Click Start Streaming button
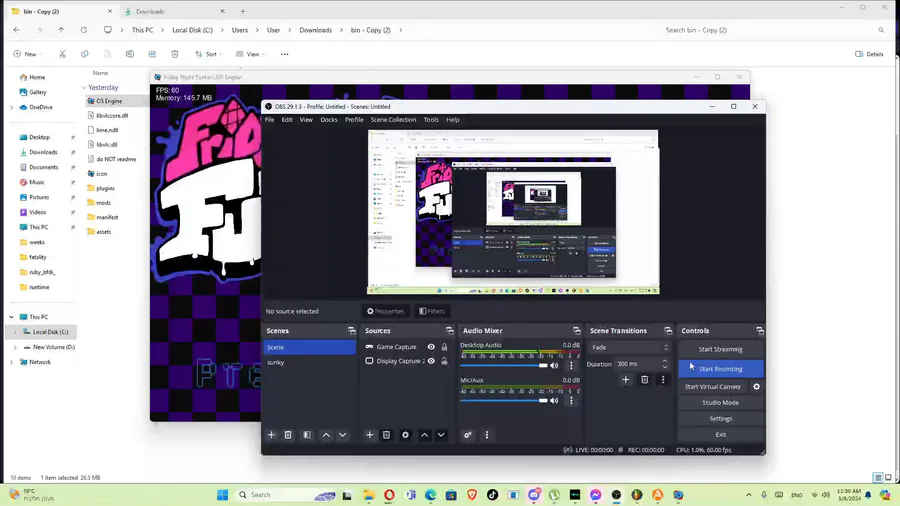This screenshot has width=900, height=506. click(720, 349)
